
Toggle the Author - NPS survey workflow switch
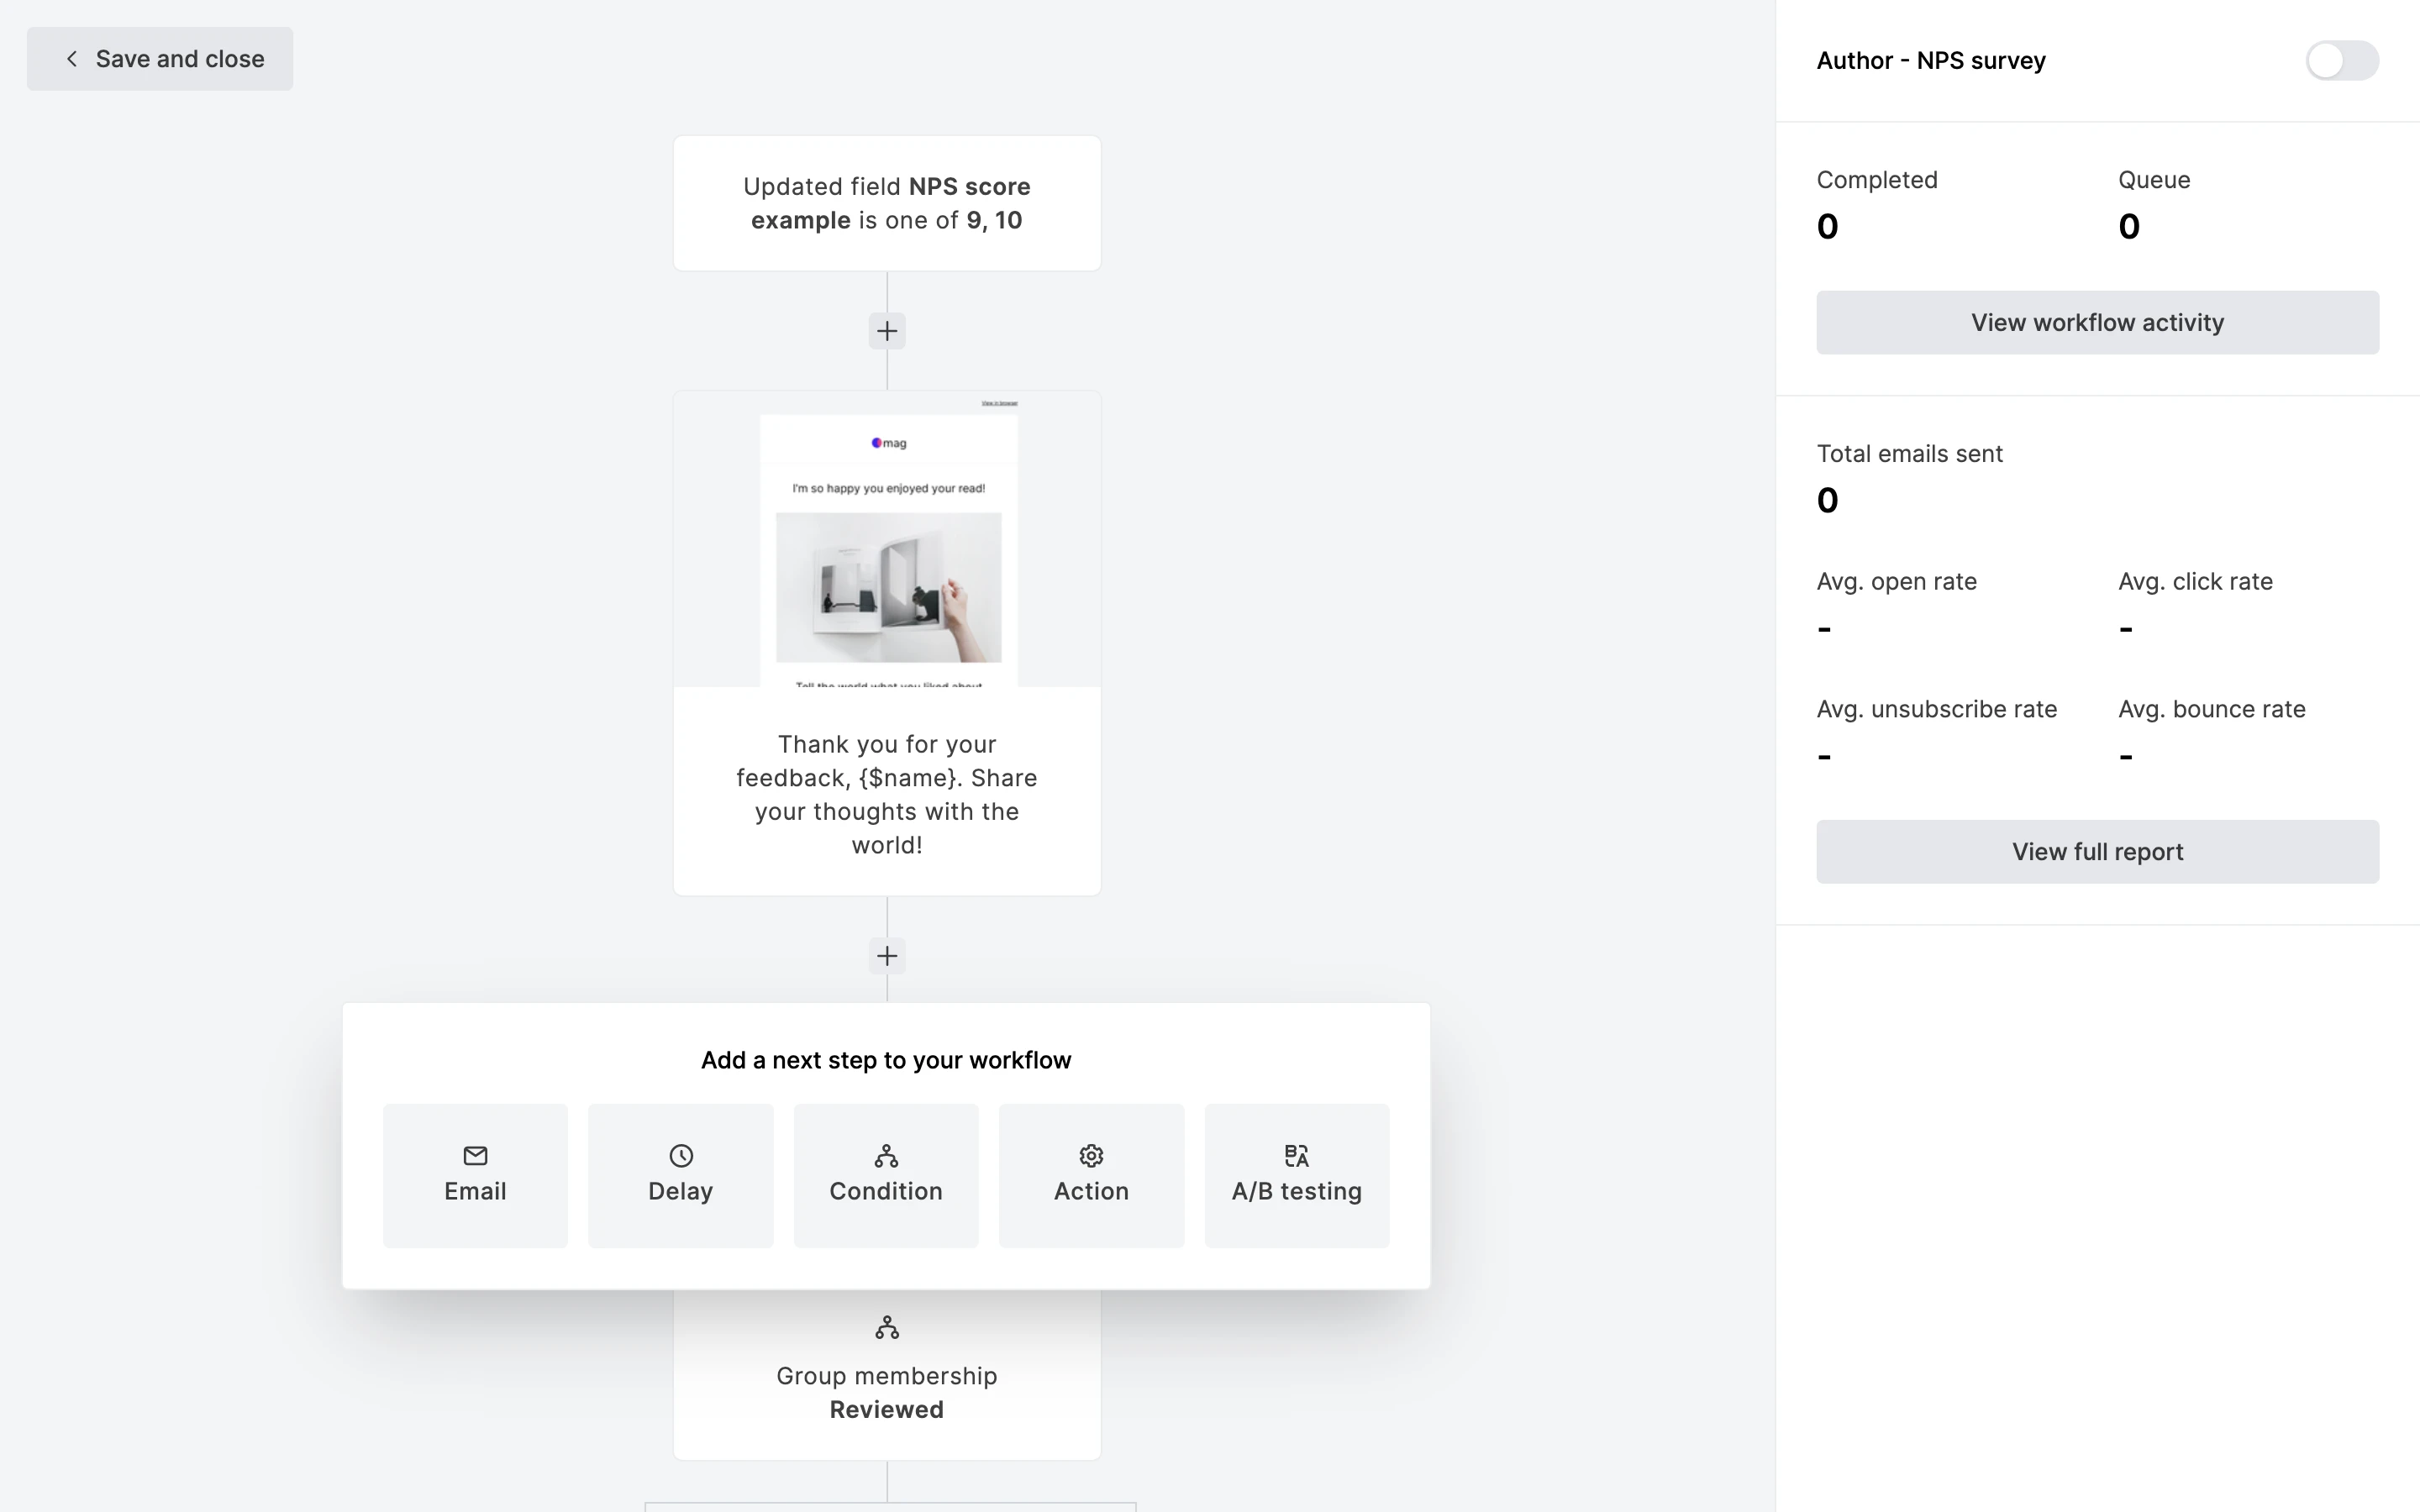pos(2341,60)
